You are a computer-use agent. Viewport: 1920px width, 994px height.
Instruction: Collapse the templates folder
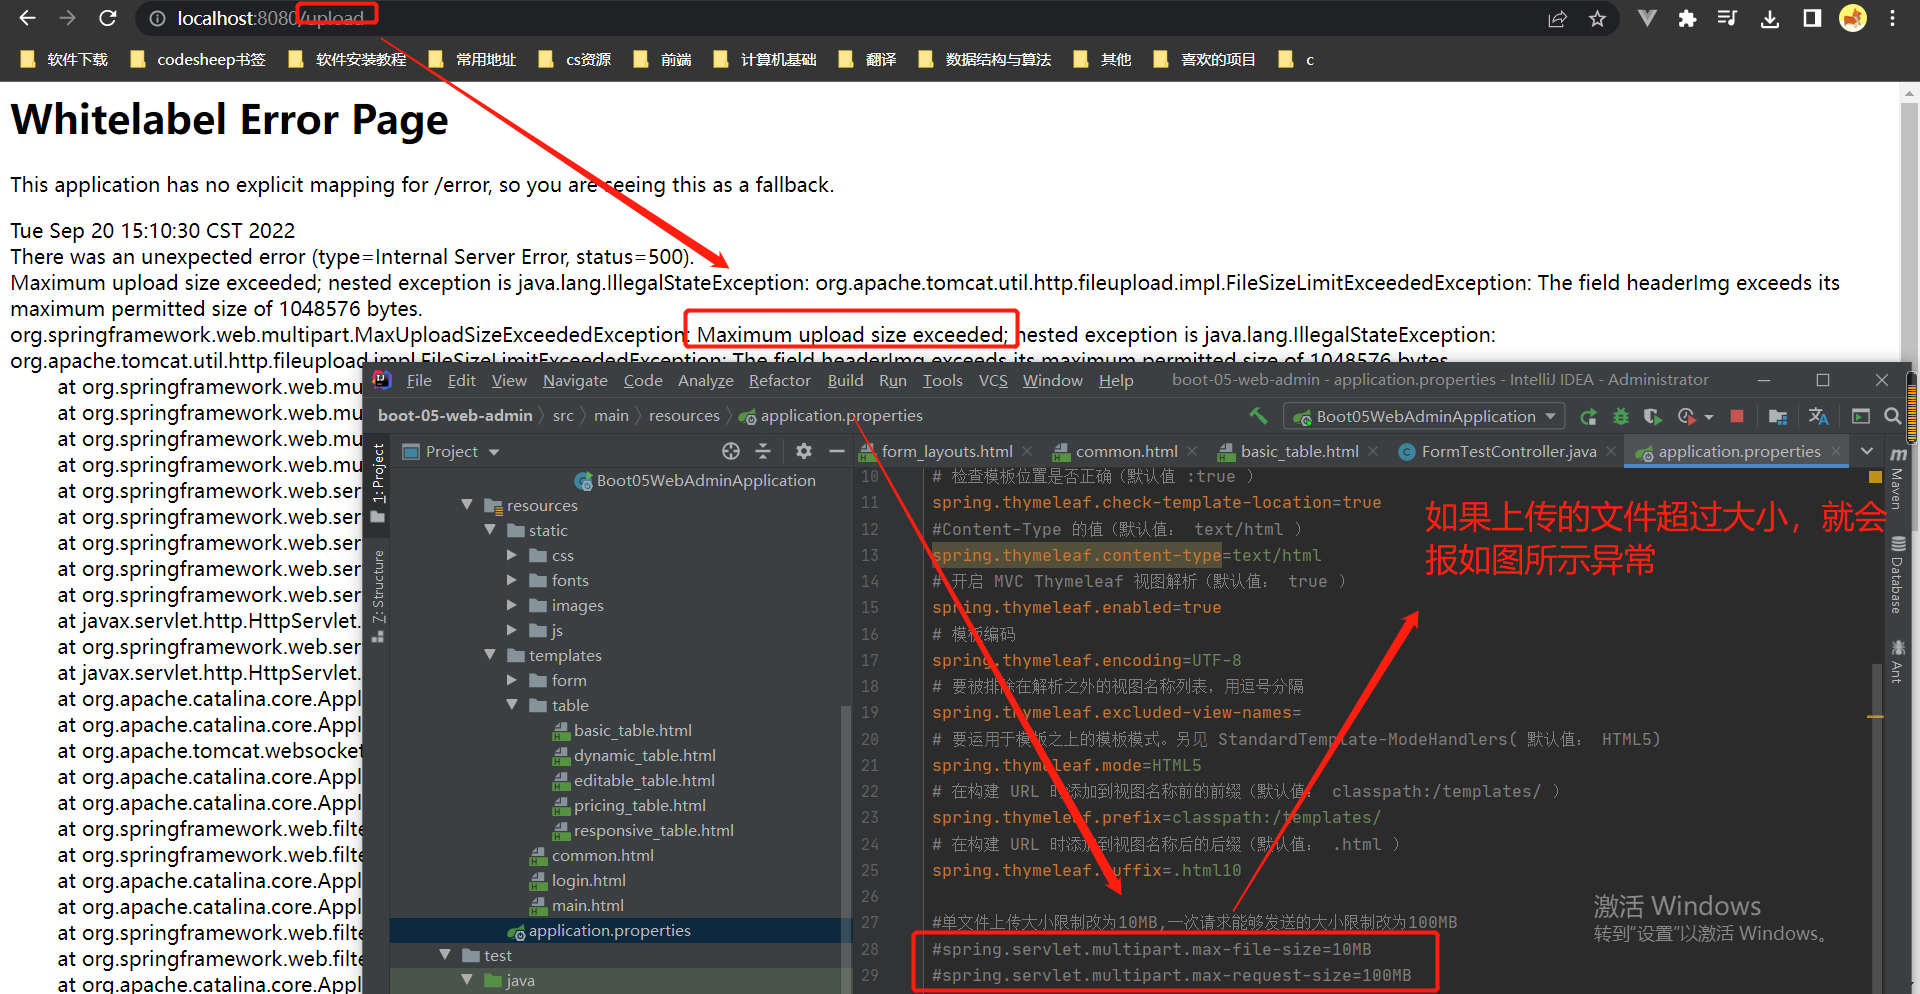click(x=489, y=655)
